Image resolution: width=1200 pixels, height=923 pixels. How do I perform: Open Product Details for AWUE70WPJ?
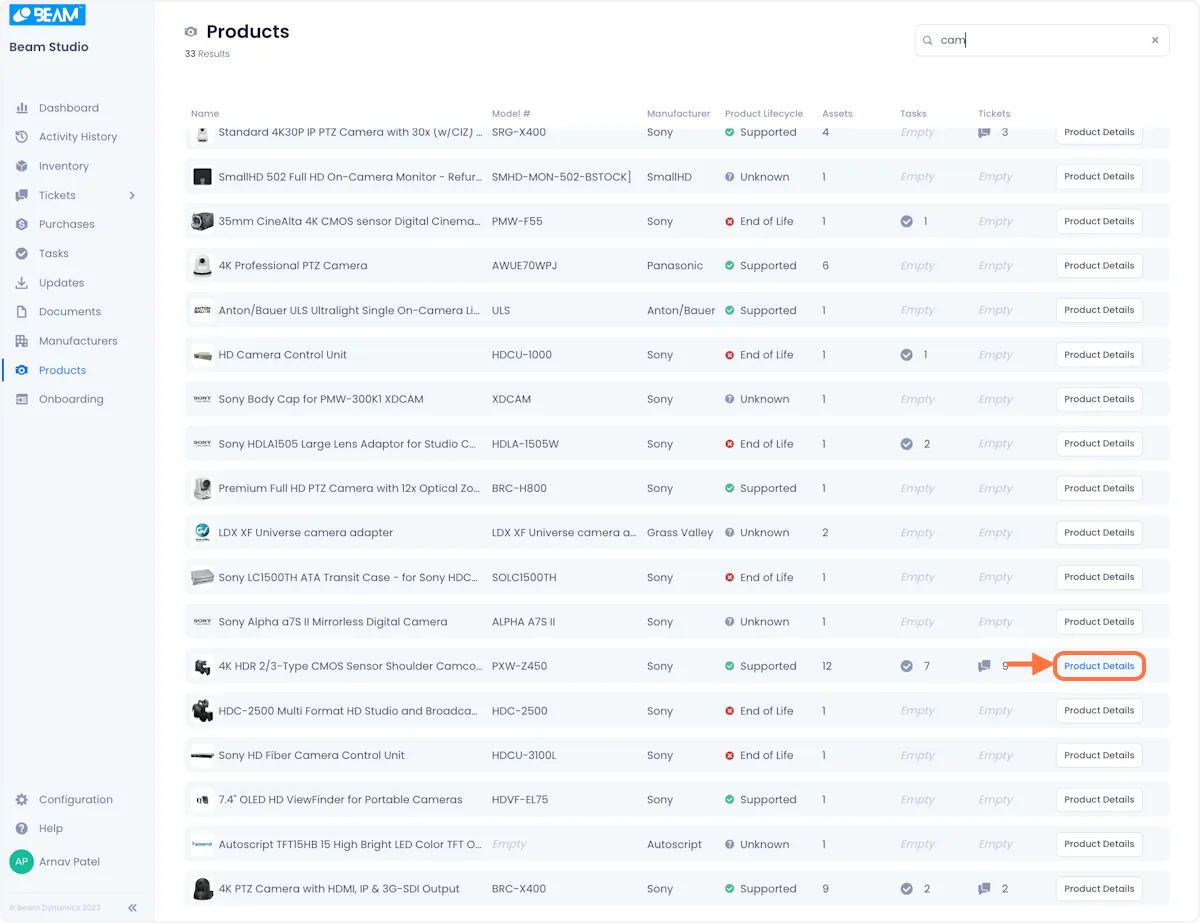(1099, 266)
